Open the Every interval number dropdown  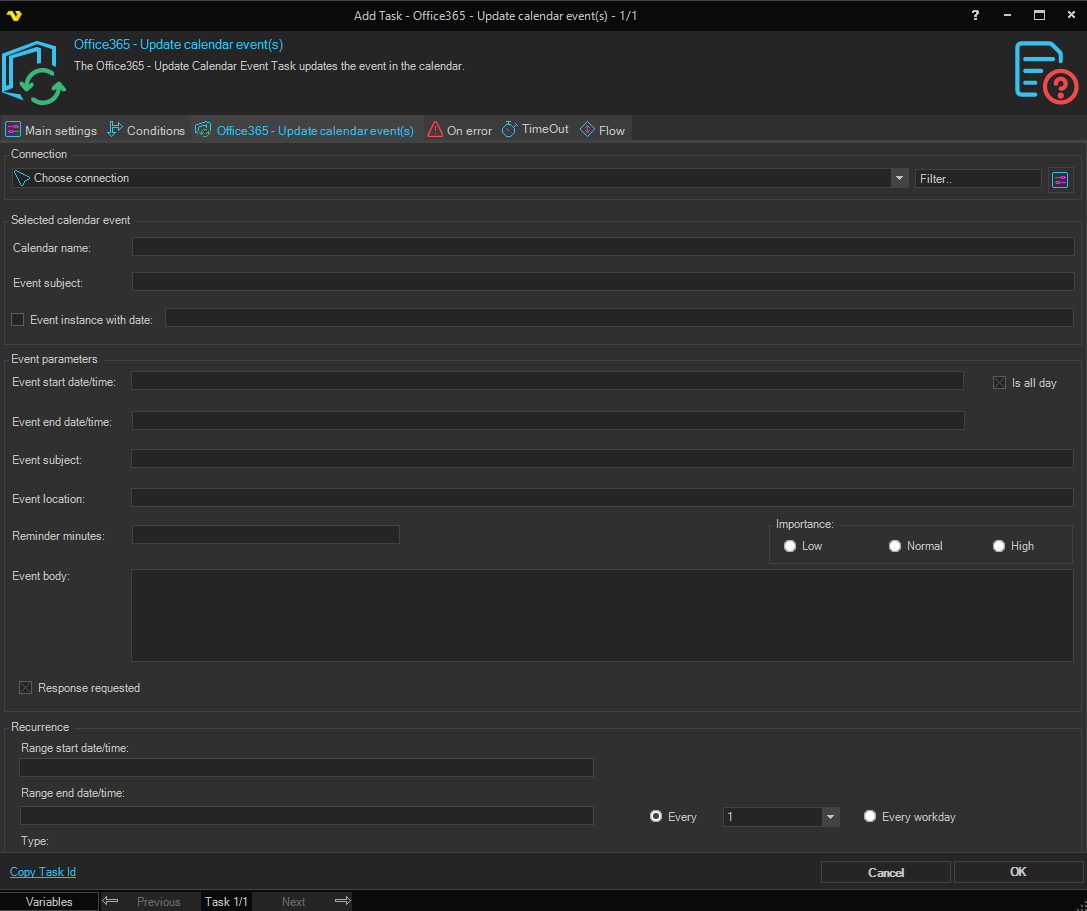click(830, 817)
